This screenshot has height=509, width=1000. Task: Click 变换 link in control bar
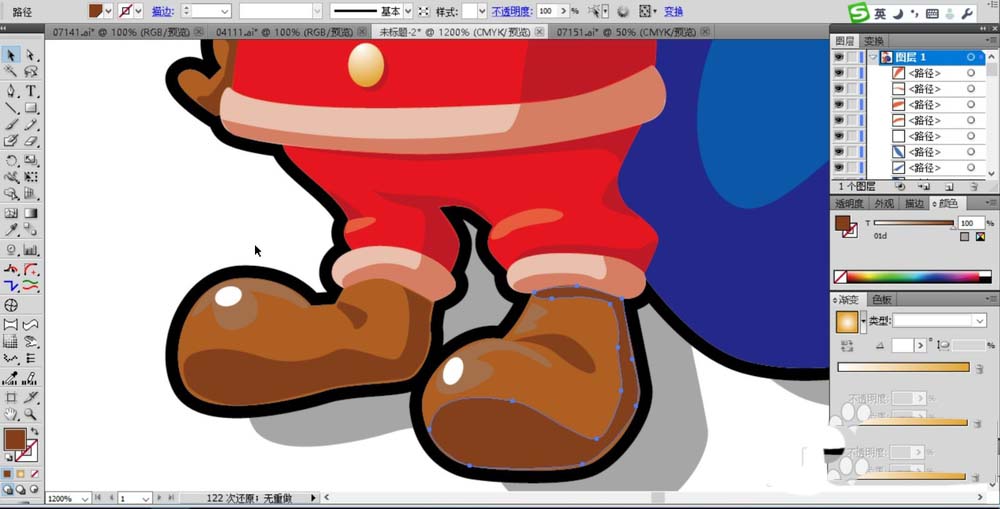pyautogui.click(x=673, y=11)
